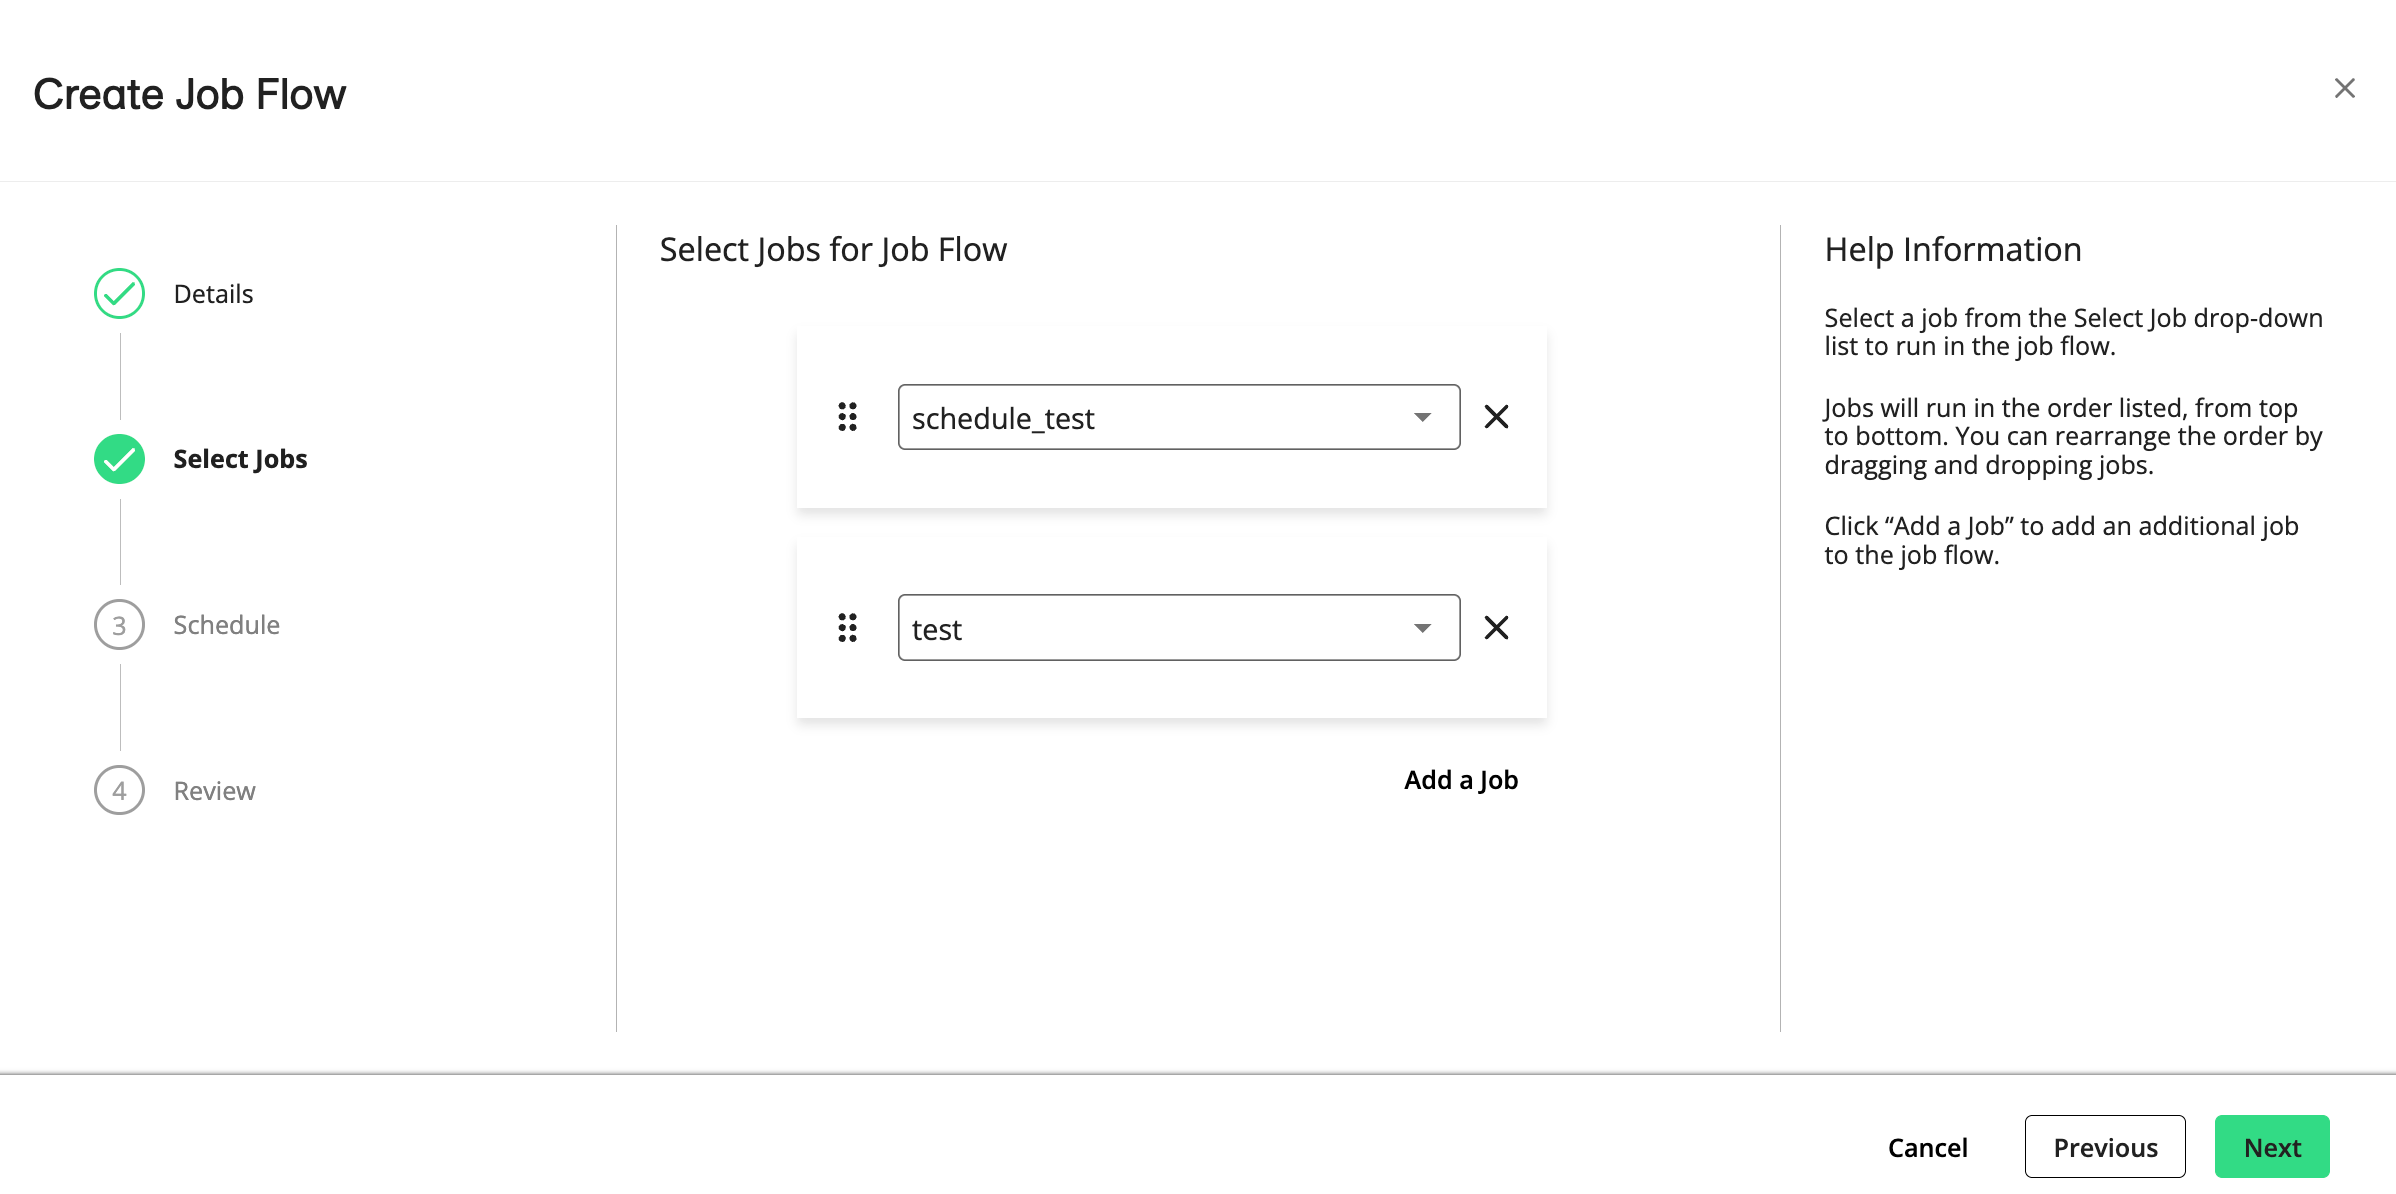Click the Previous button

pos(2105,1147)
